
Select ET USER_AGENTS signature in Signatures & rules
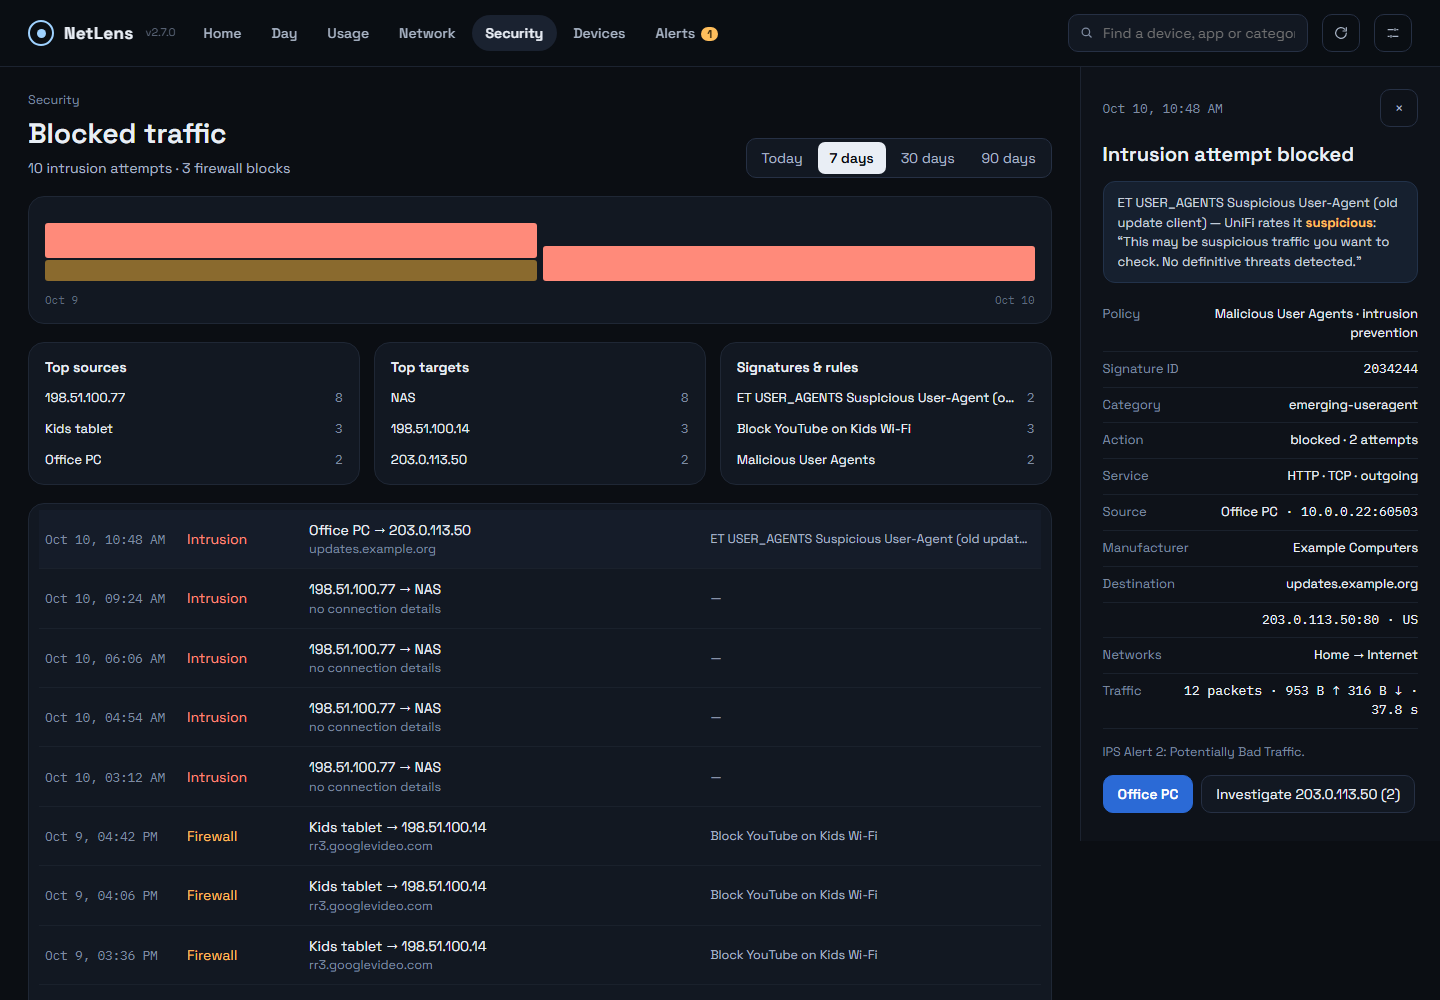click(886, 398)
